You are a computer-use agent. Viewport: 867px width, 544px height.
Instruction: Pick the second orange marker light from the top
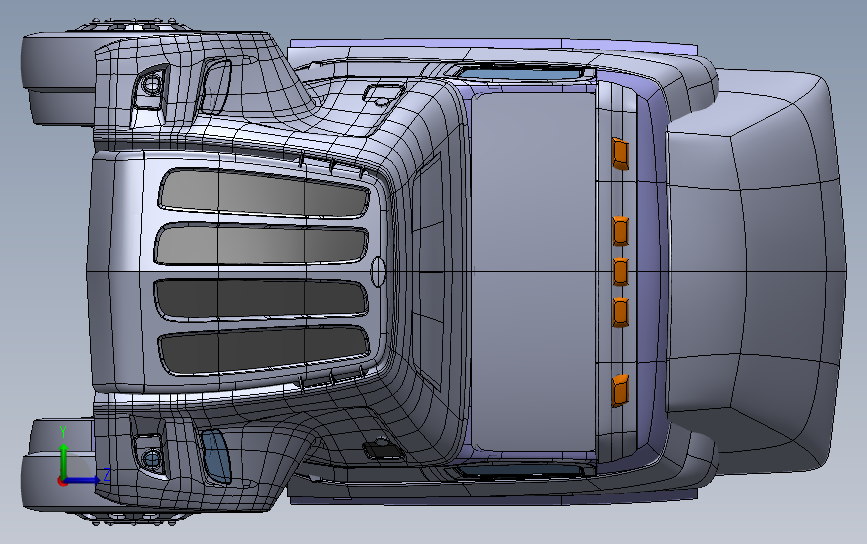coord(620,231)
